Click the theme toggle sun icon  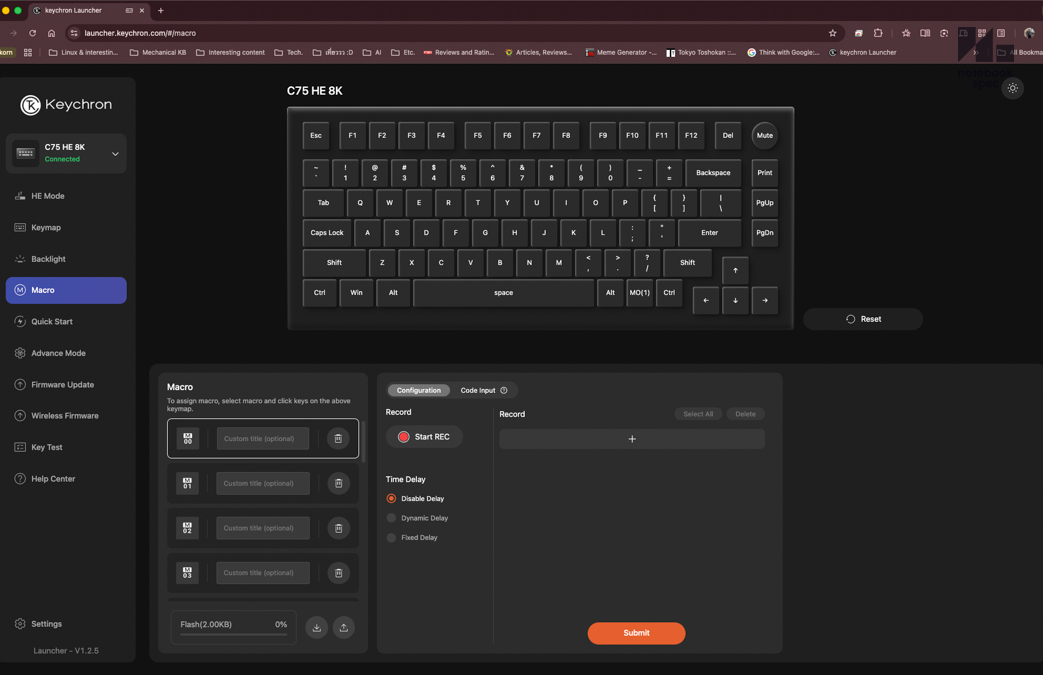1012,88
